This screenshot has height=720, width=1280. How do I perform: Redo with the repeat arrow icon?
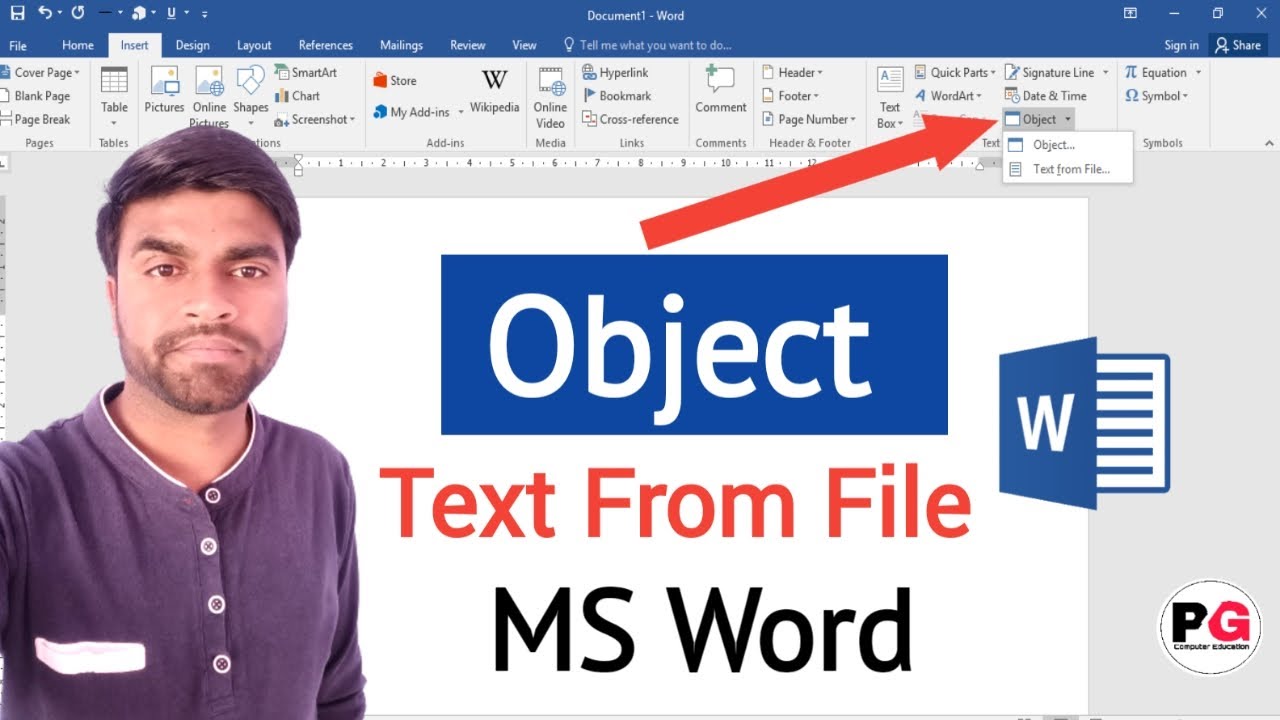pos(78,14)
